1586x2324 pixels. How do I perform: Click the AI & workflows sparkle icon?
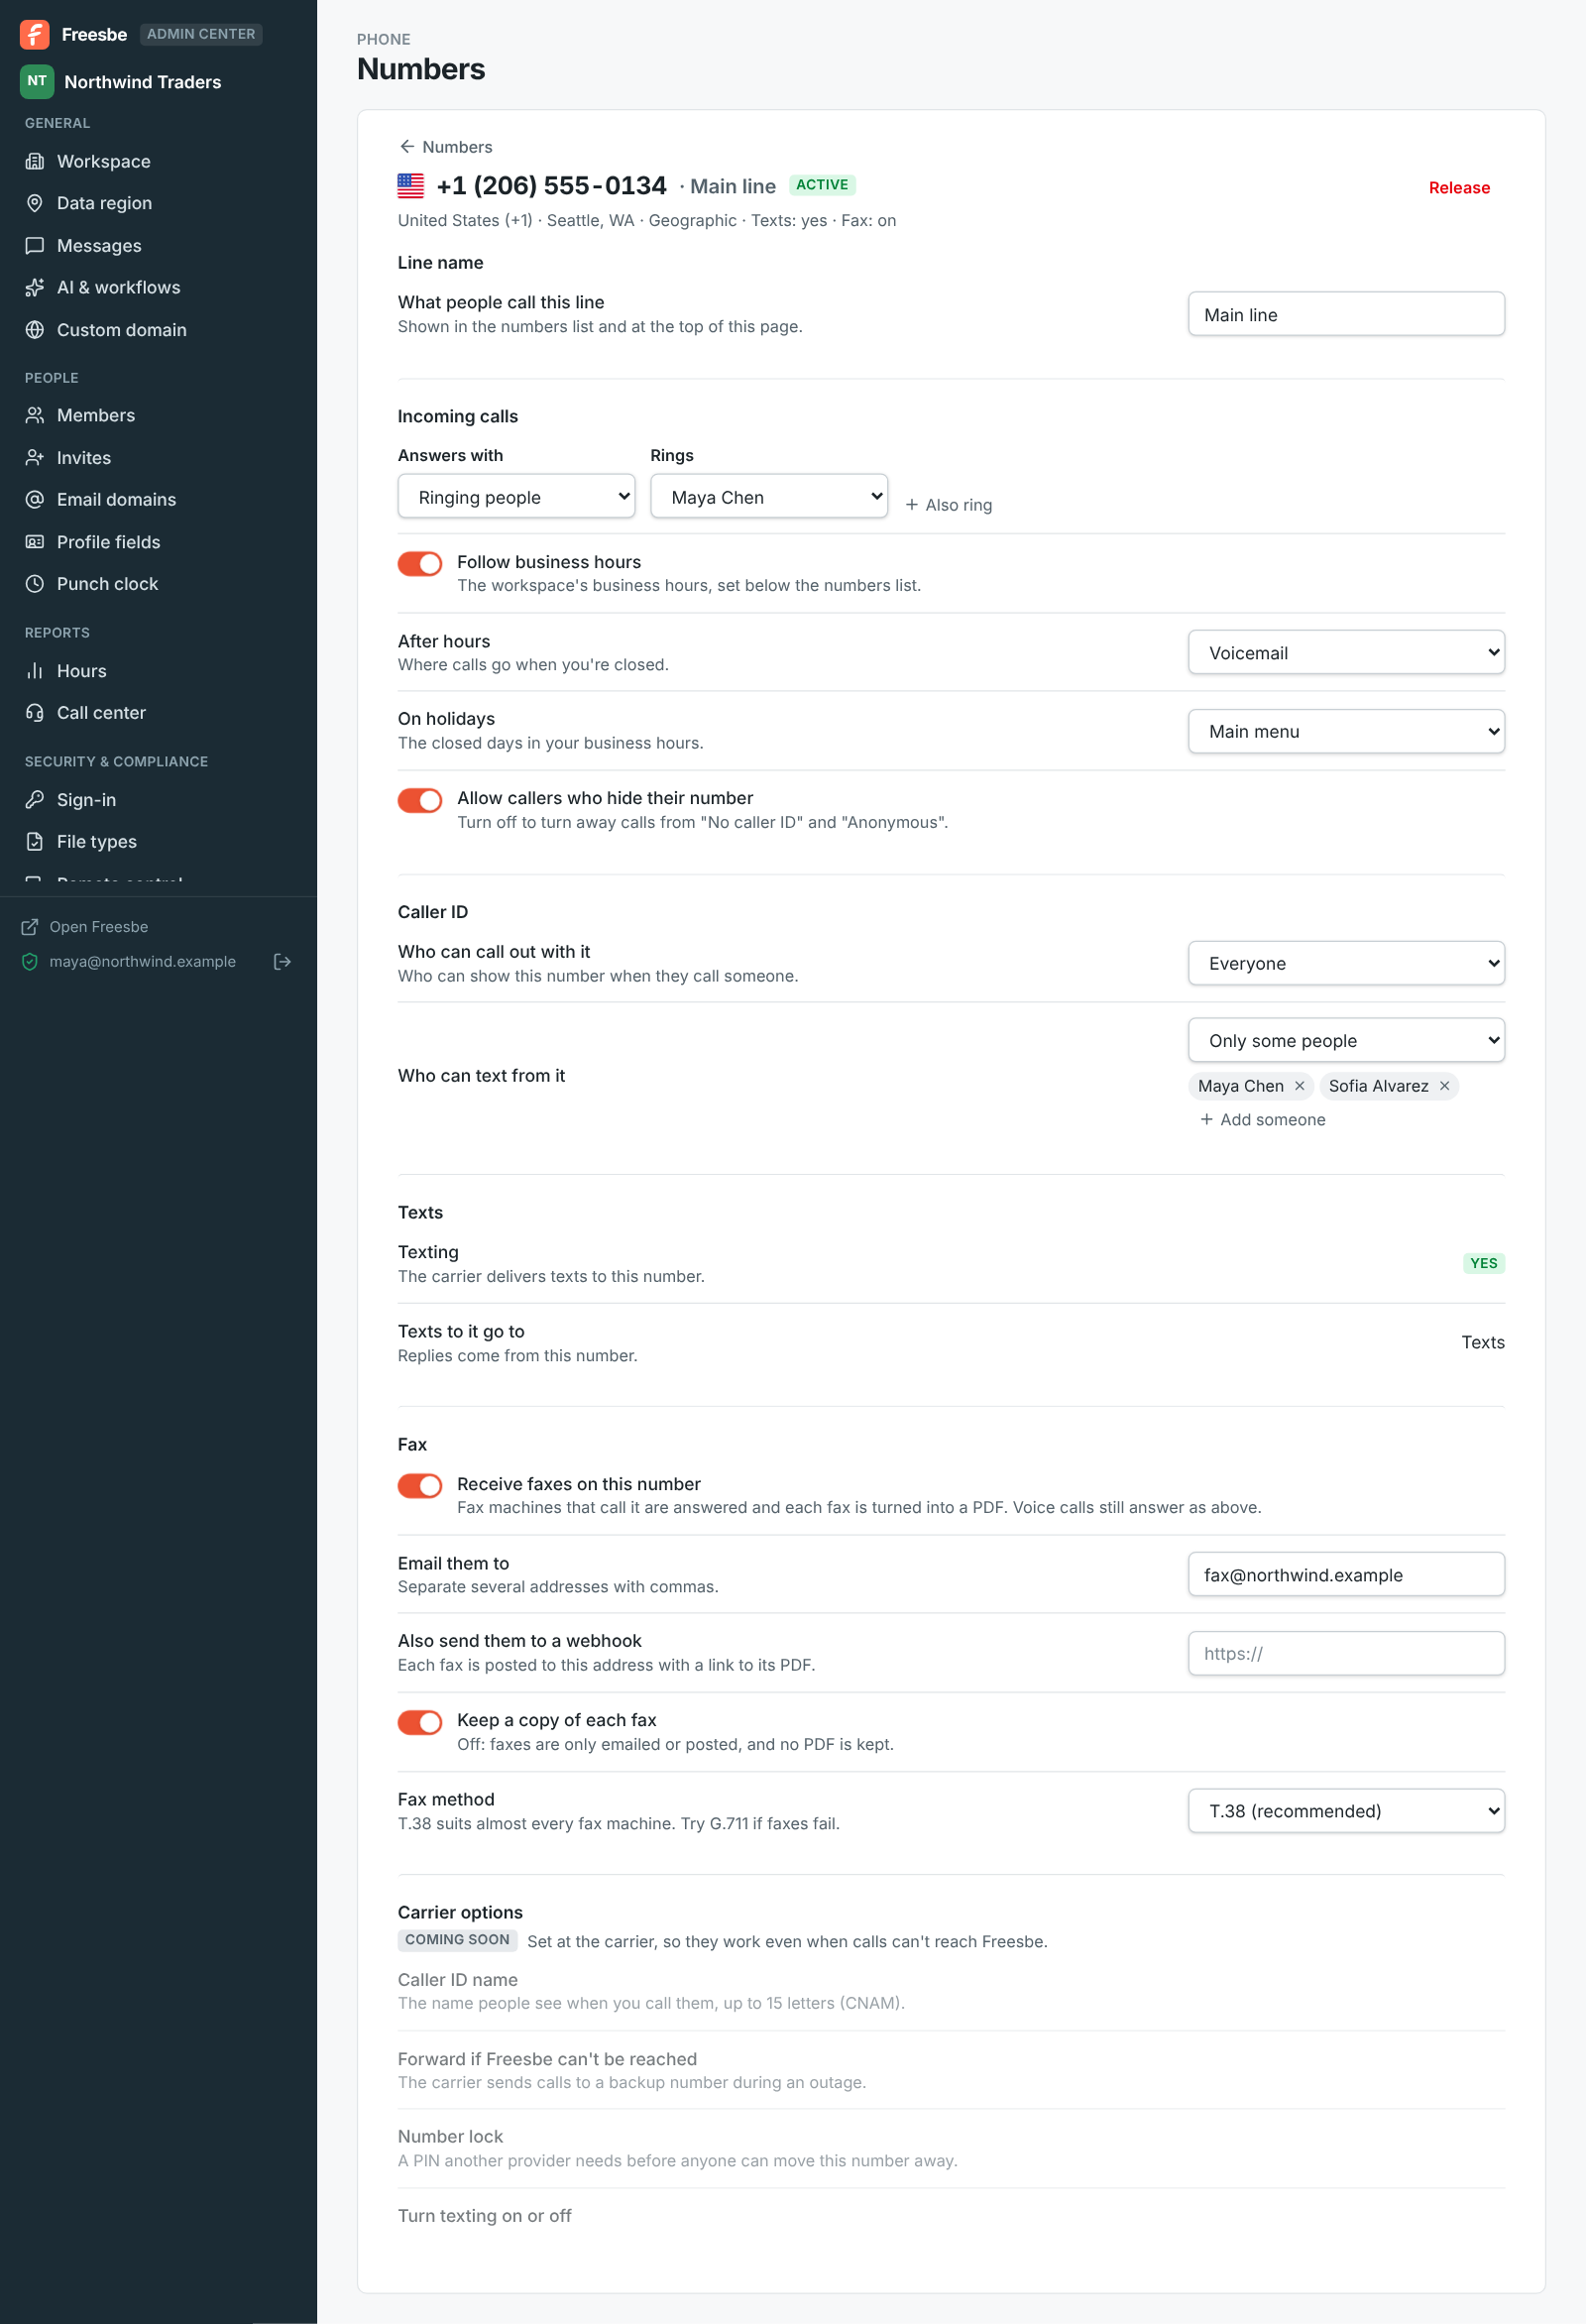[x=35, y=287]
